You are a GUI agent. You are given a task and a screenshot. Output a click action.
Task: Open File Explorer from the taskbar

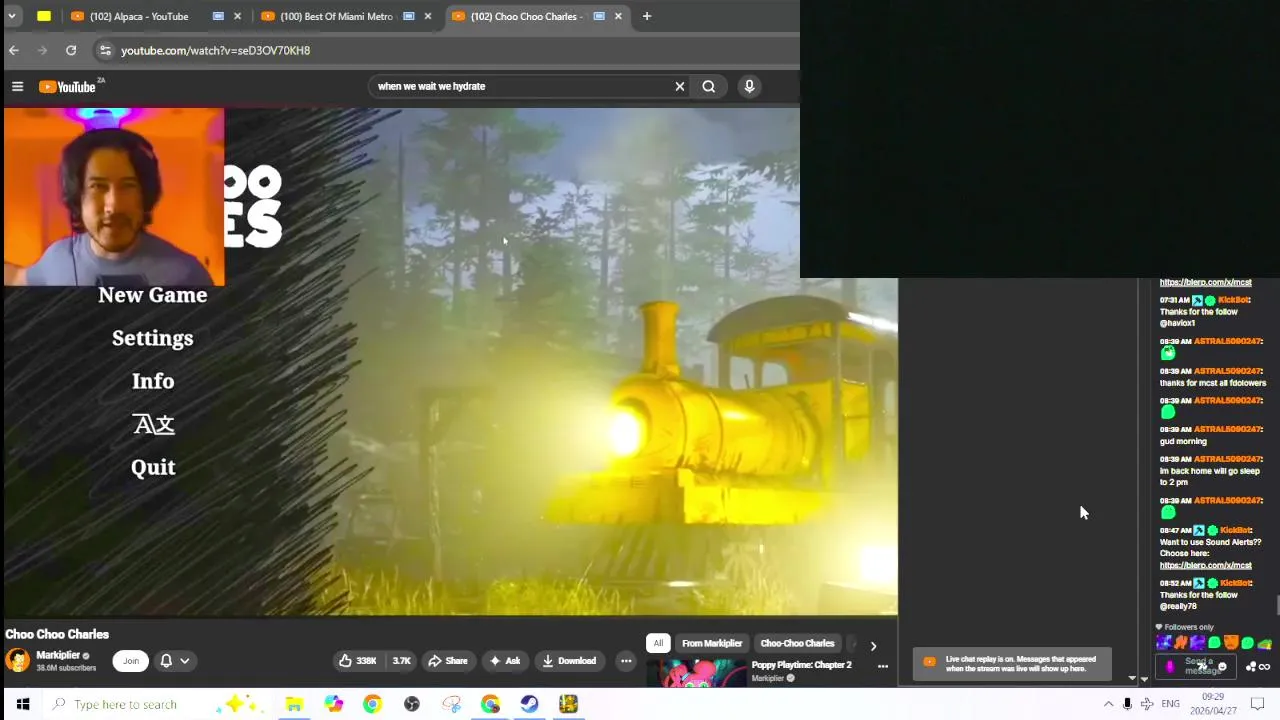click(x=294, y=704)
